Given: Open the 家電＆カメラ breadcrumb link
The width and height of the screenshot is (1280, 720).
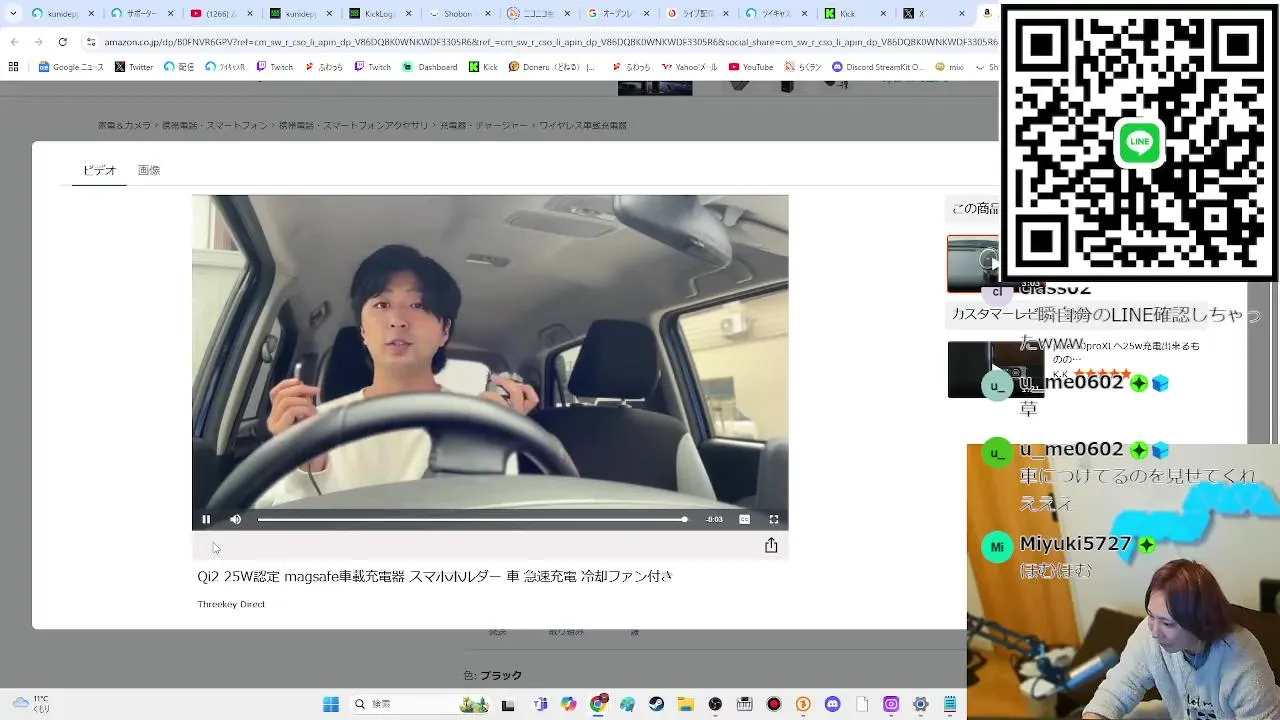Looking at the screenshot, I should [124, 126].
